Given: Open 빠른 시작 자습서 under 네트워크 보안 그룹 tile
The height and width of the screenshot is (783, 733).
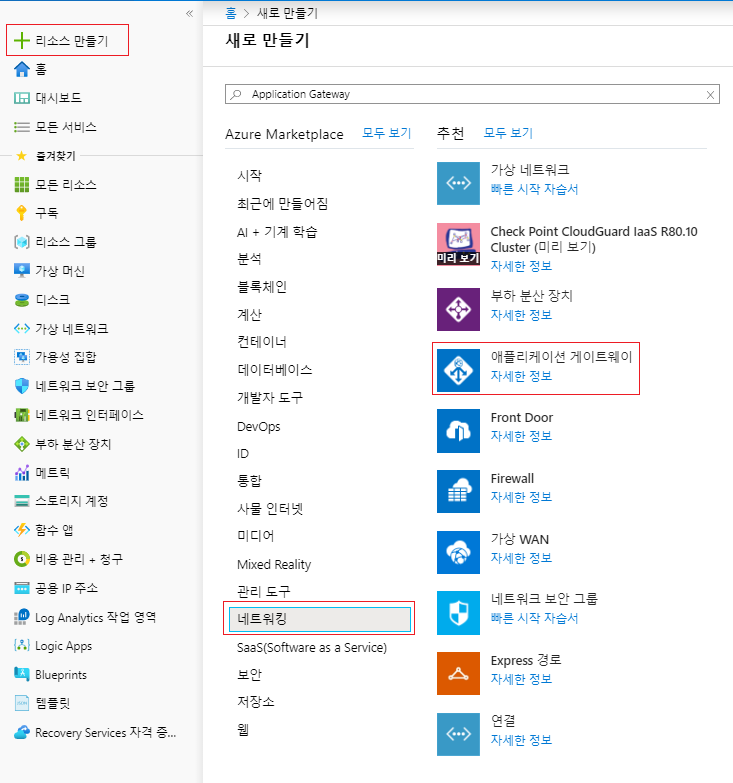Looking at the screenshot, I should point(534,618).
